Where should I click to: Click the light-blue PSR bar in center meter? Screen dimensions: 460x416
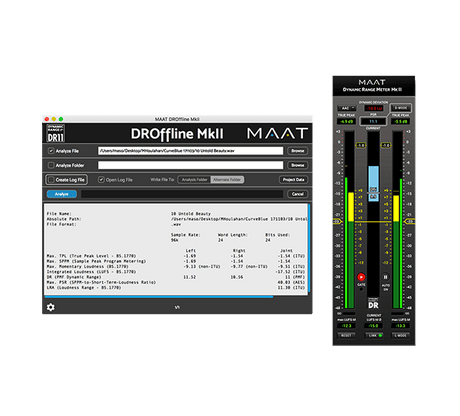[x=373, y=183]
